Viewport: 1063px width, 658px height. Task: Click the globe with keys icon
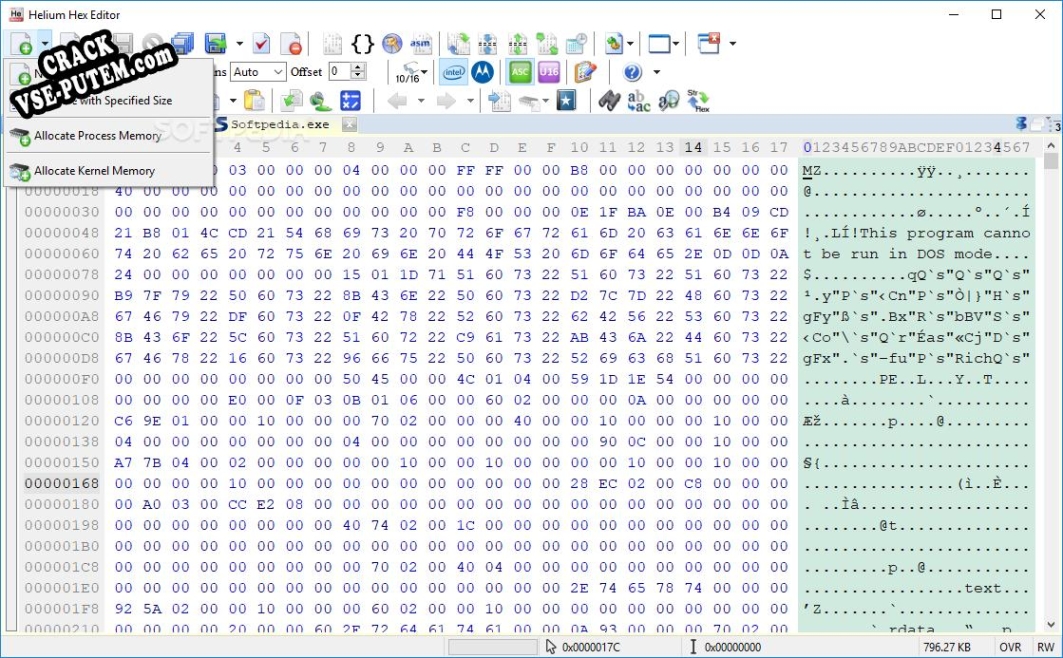[392, 43]
